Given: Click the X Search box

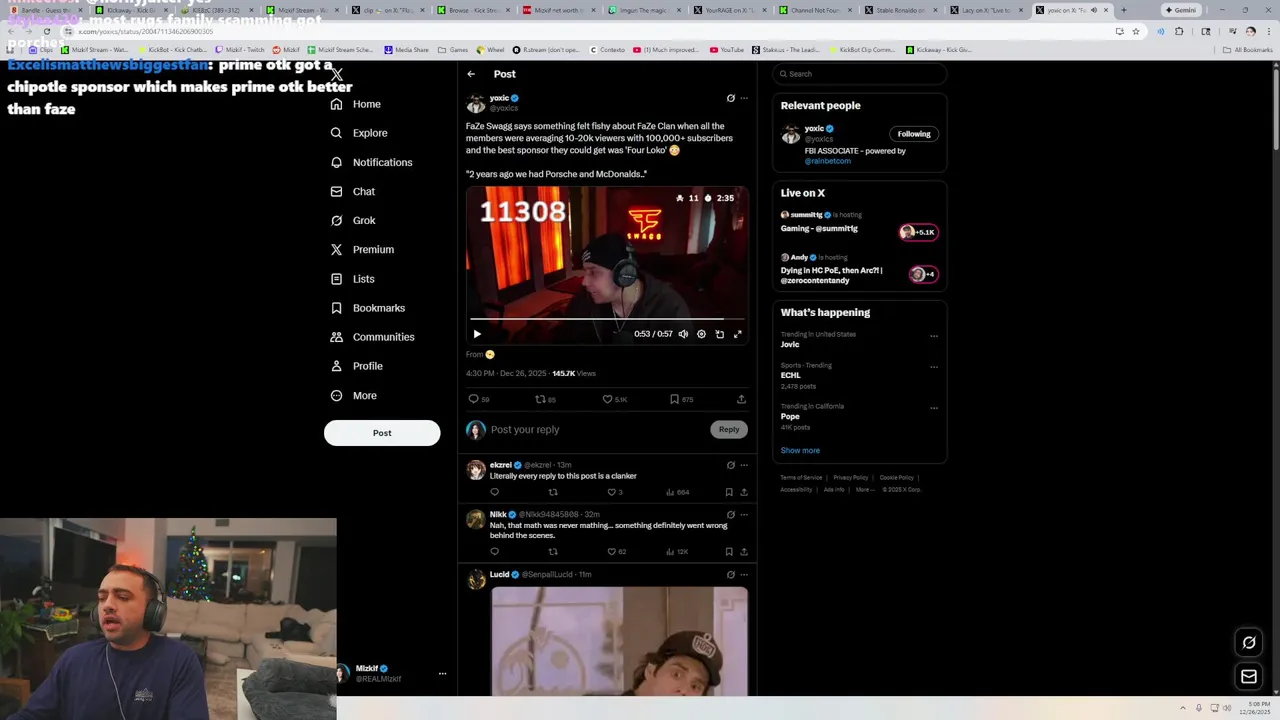Looking at the screenshot, I should 860,74.
